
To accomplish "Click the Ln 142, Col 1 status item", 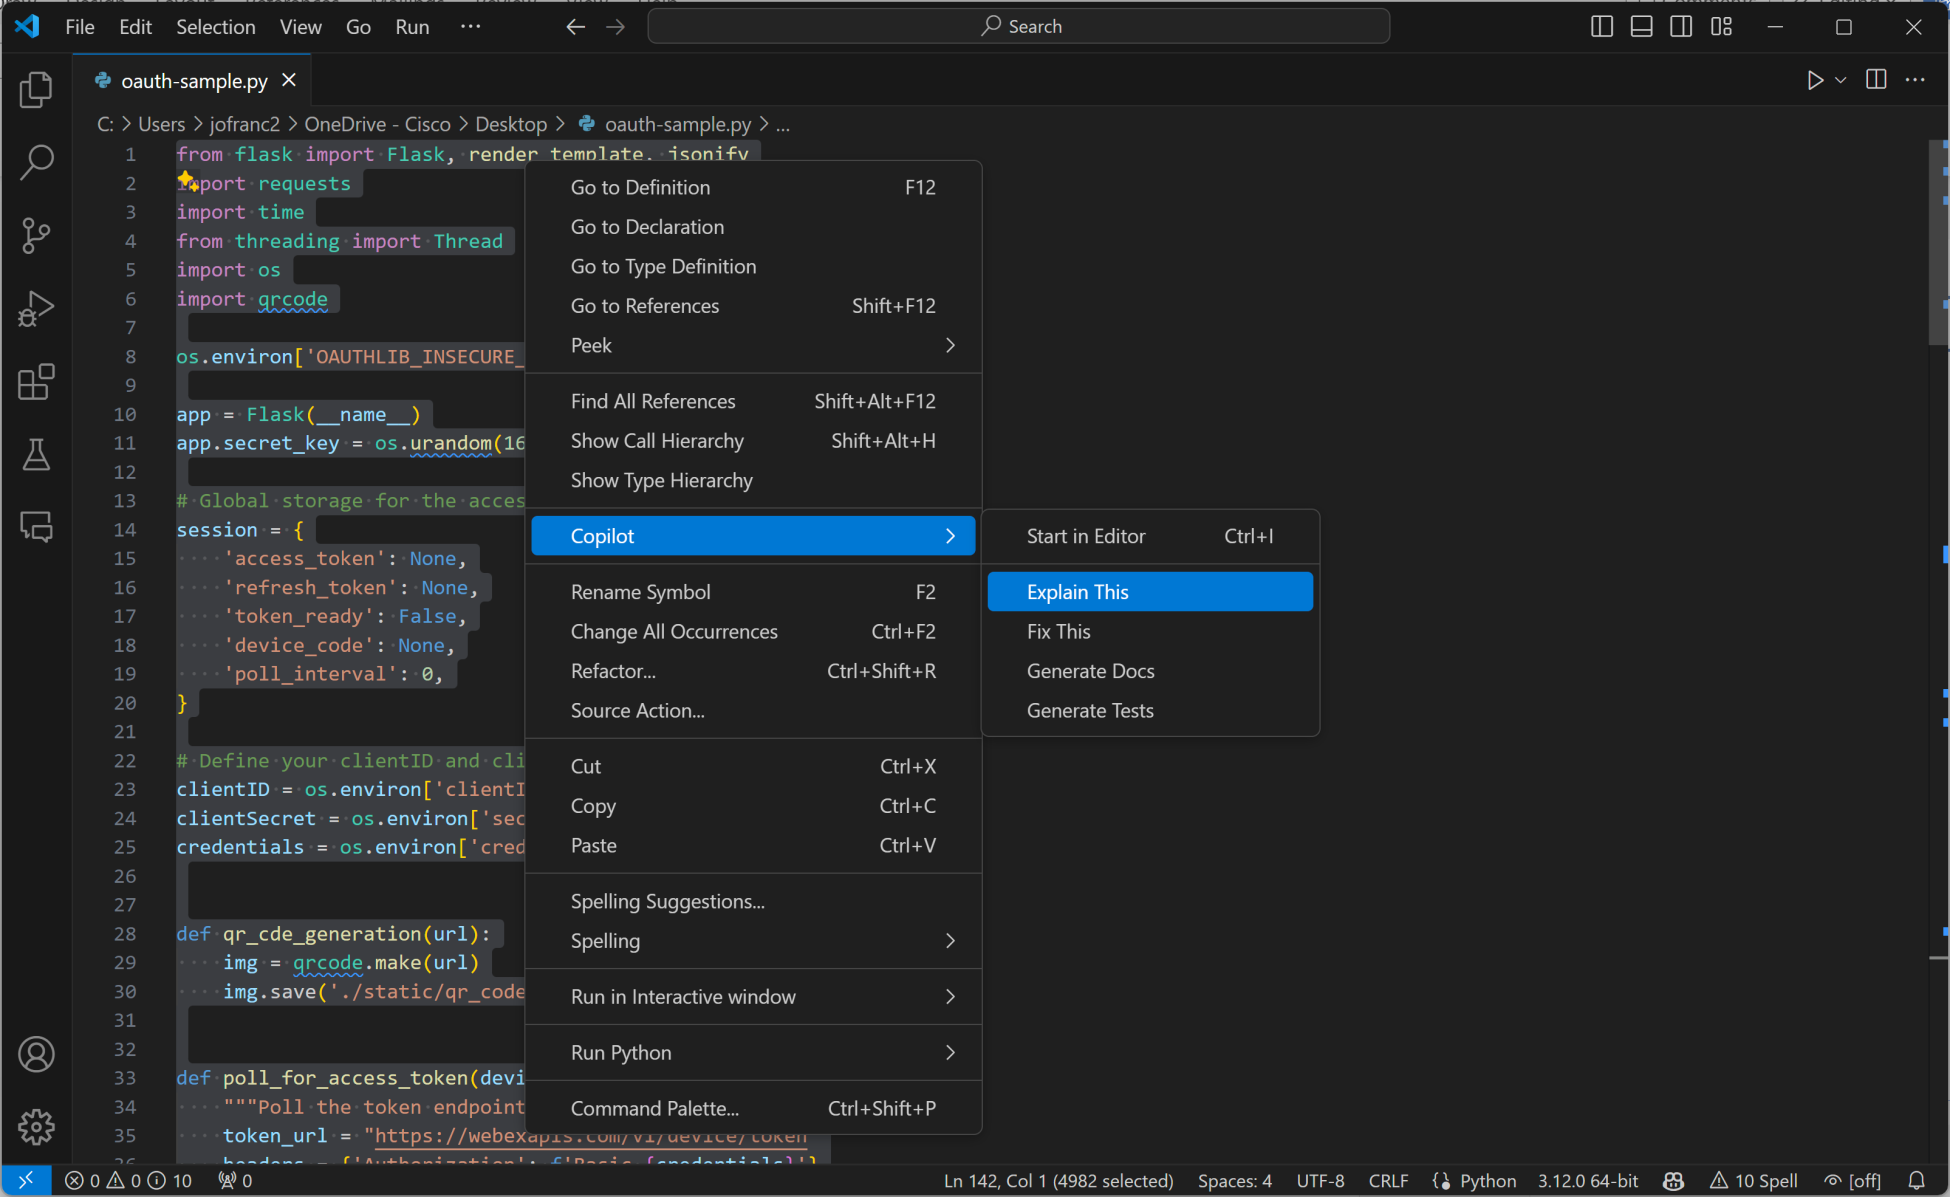I will [1058, 1180].
